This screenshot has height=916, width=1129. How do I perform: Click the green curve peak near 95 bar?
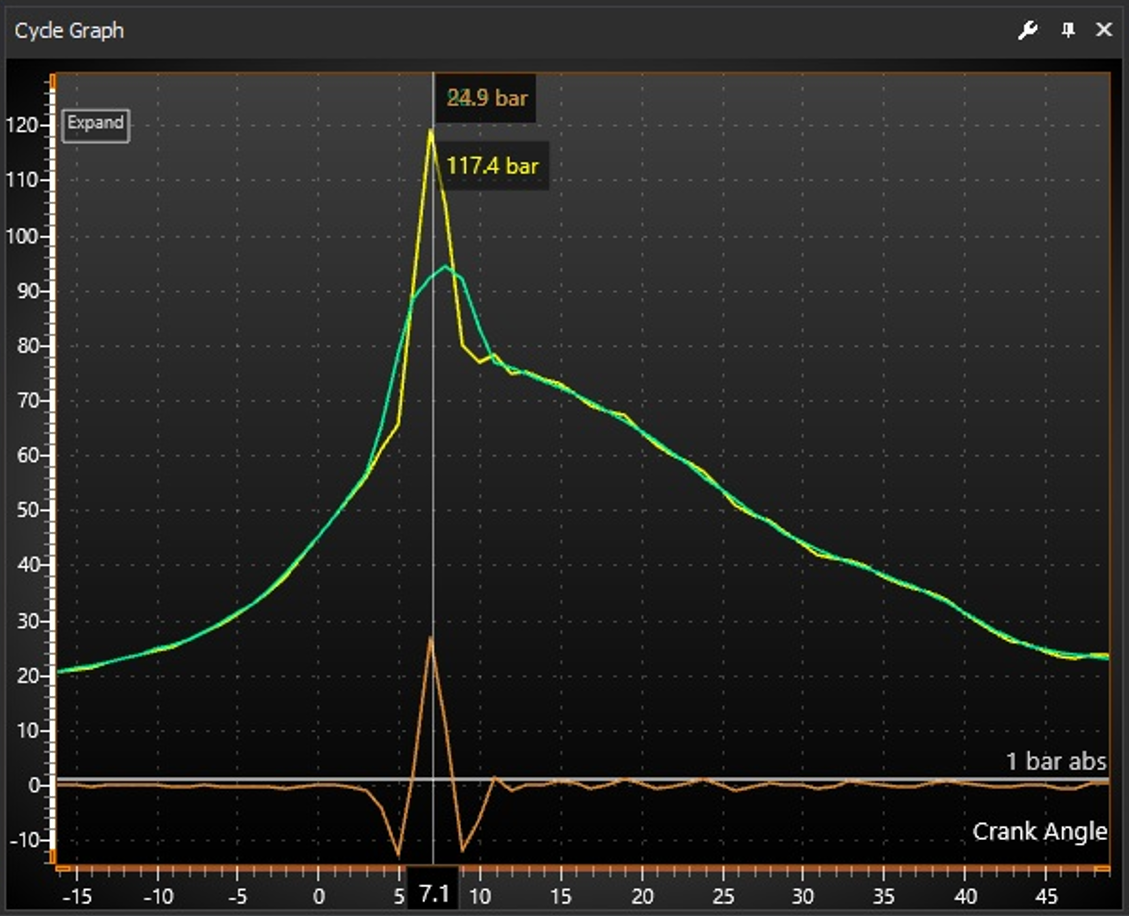[x=446, y=267]
